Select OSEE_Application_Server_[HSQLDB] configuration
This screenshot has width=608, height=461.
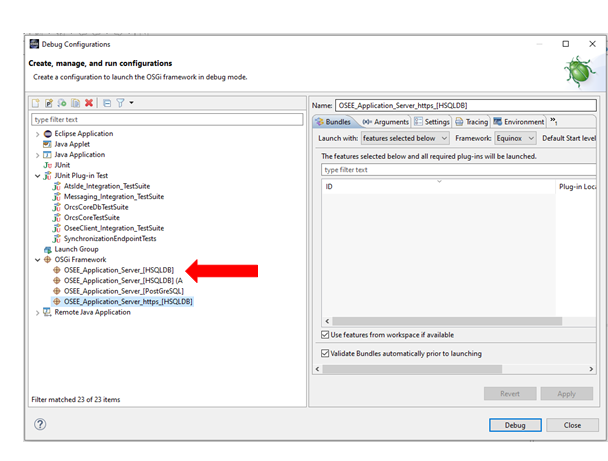pos(119,270)
